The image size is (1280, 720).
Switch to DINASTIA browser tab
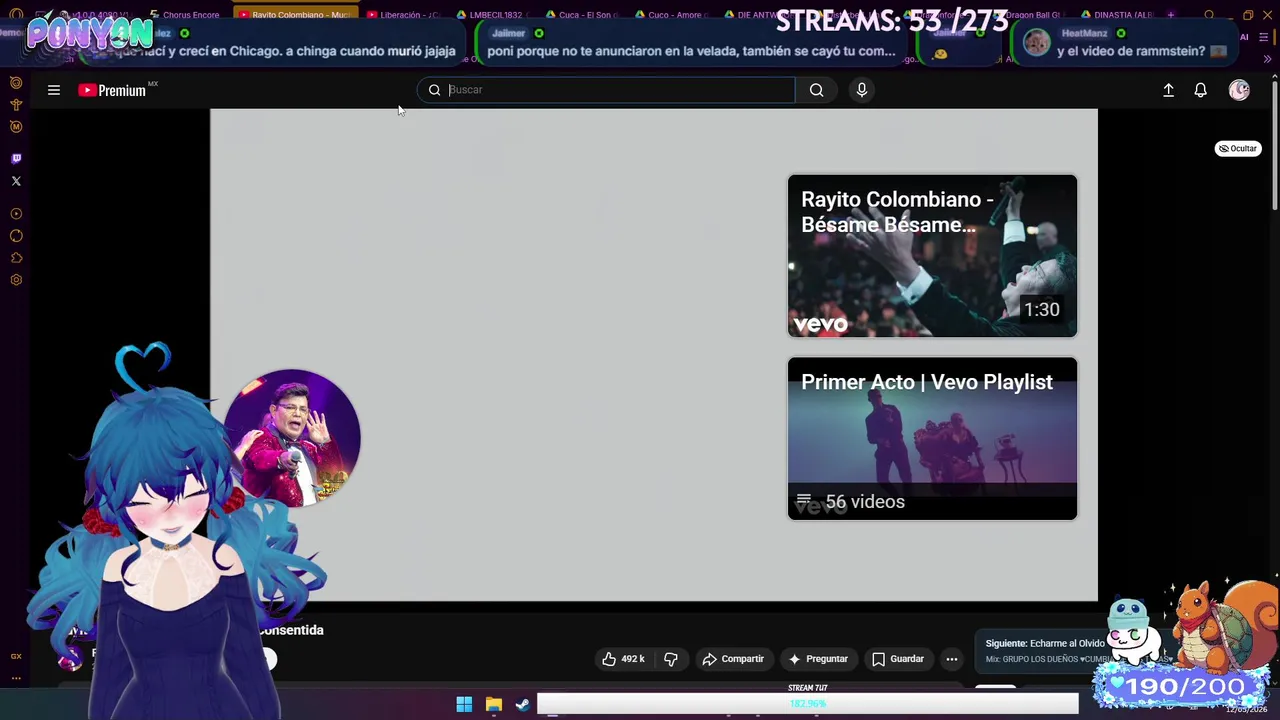click(x=1118, y=14)
